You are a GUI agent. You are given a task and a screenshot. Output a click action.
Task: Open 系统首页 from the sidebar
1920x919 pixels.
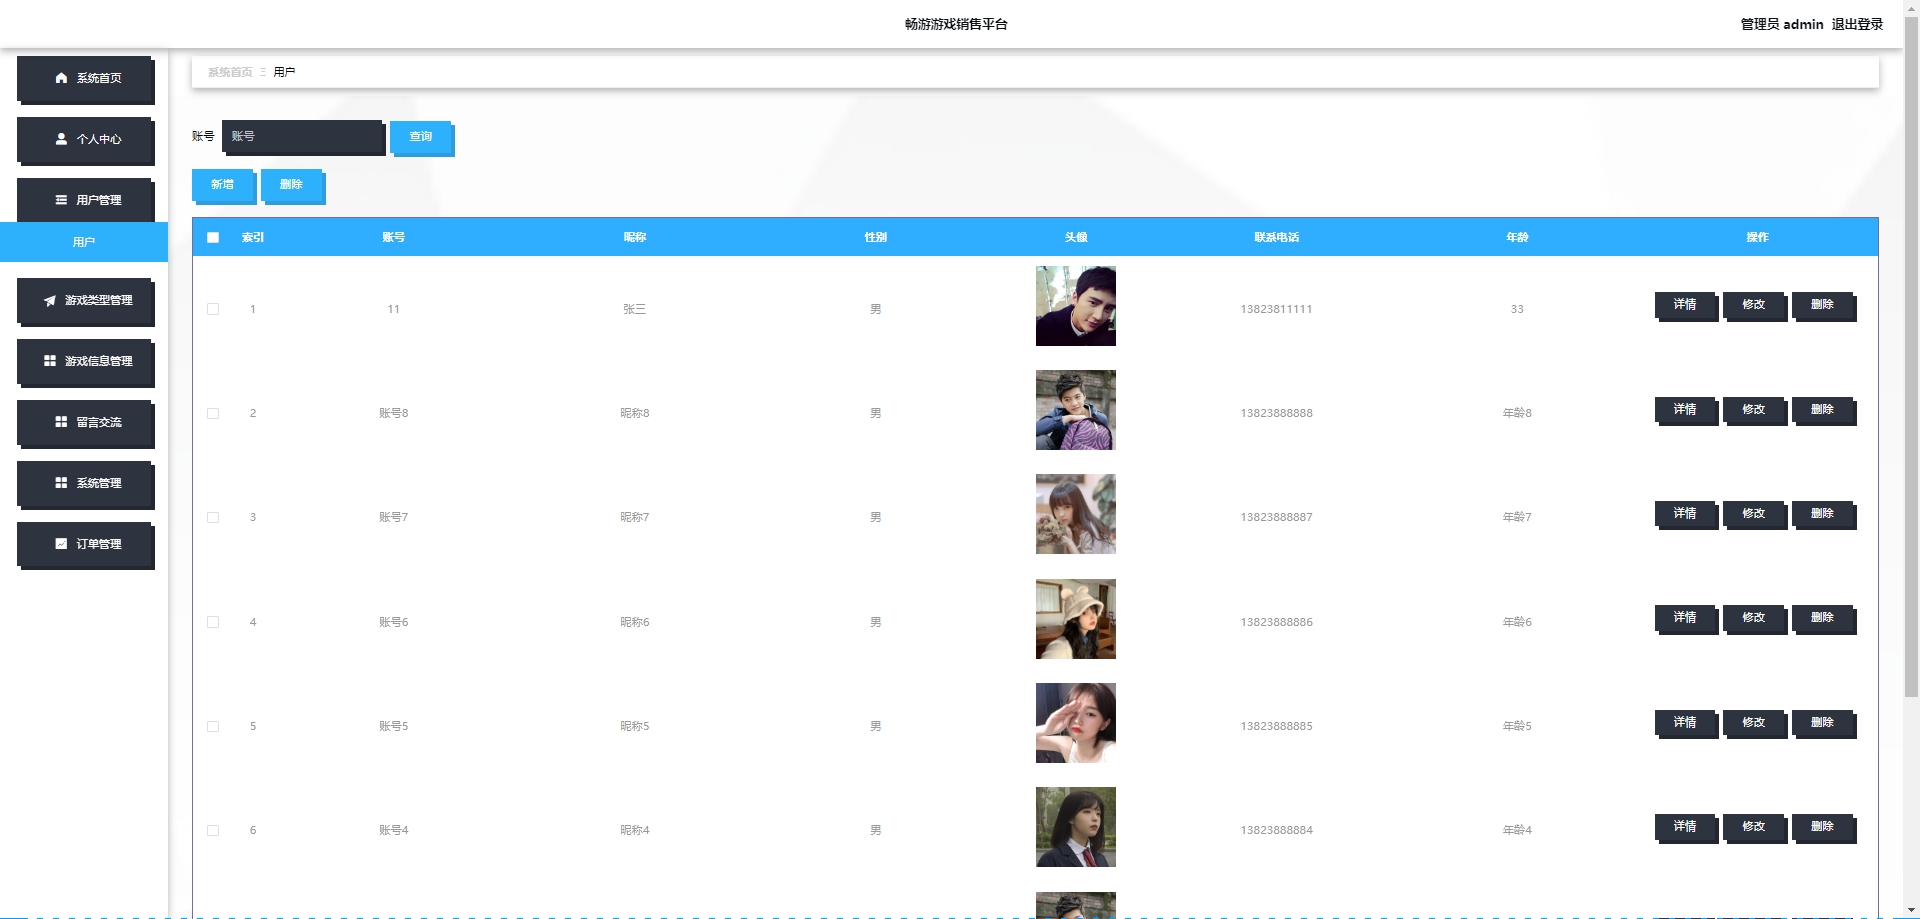click(x=86, y=79)
